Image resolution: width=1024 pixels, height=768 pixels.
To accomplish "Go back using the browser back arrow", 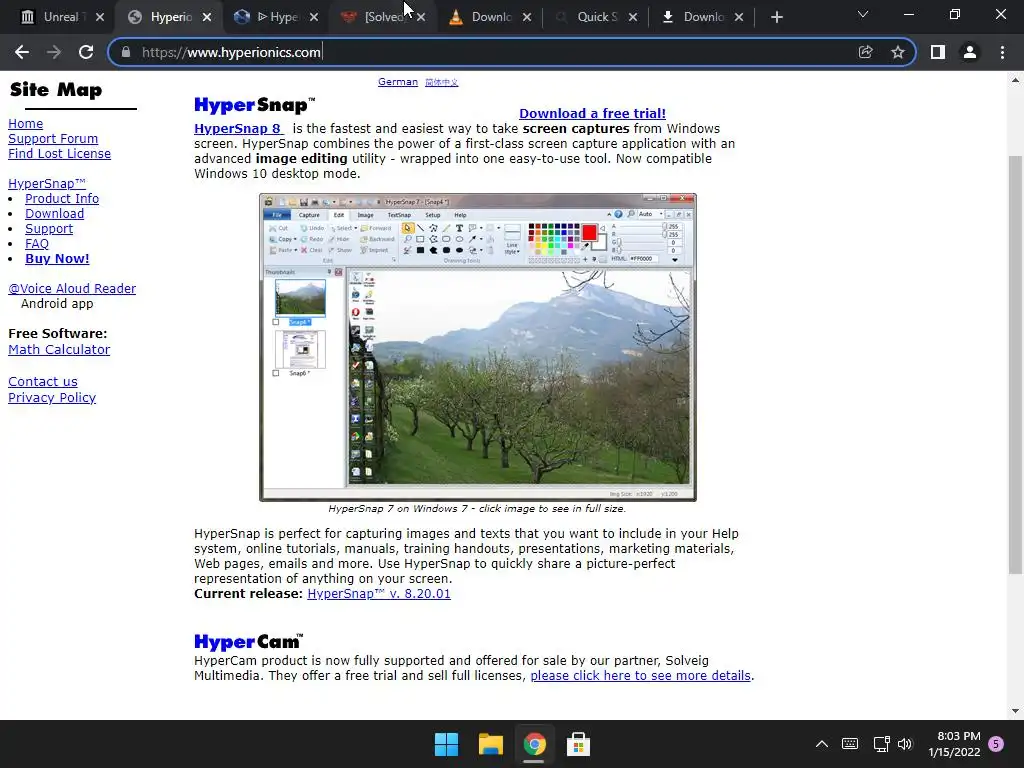I will tap(22, 52).
